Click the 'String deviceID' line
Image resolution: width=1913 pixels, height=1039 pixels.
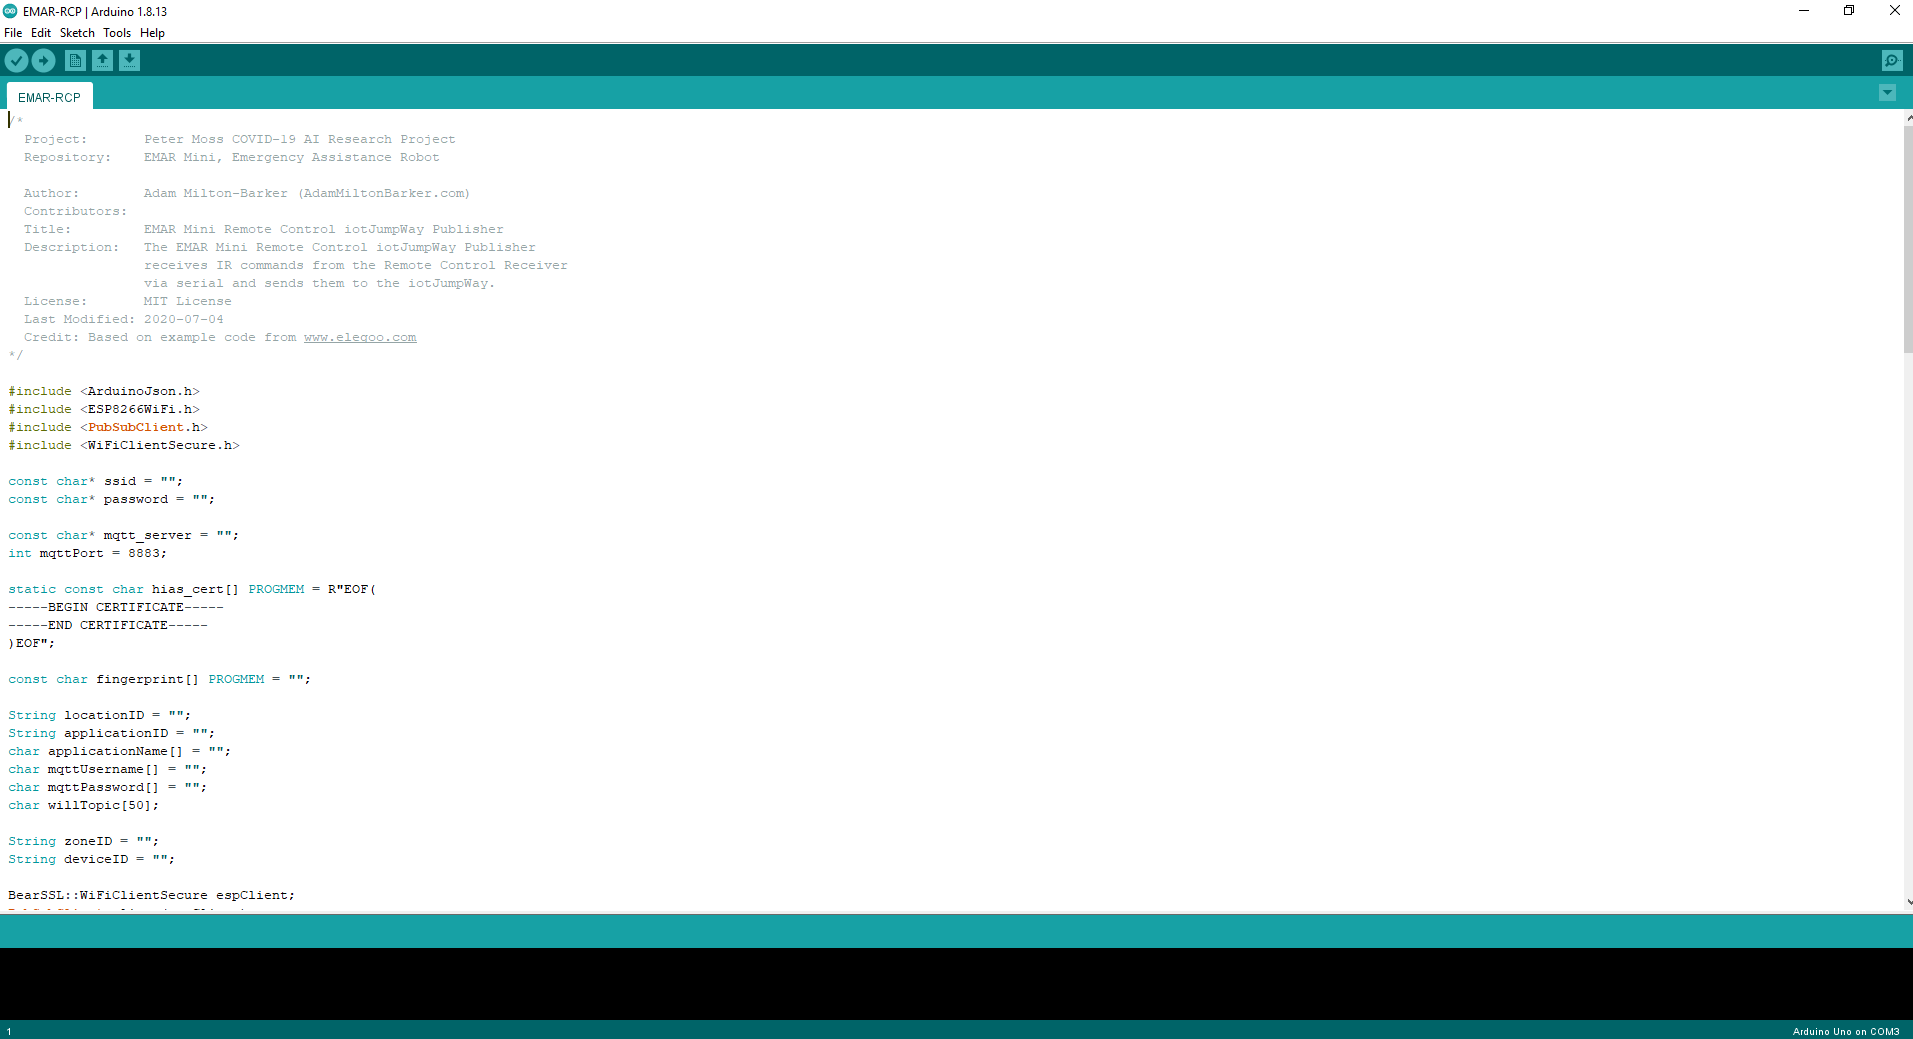92,860
